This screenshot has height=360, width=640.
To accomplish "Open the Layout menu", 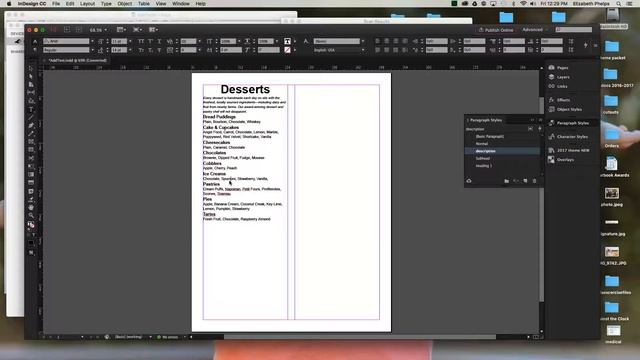I will click(87, 4).
